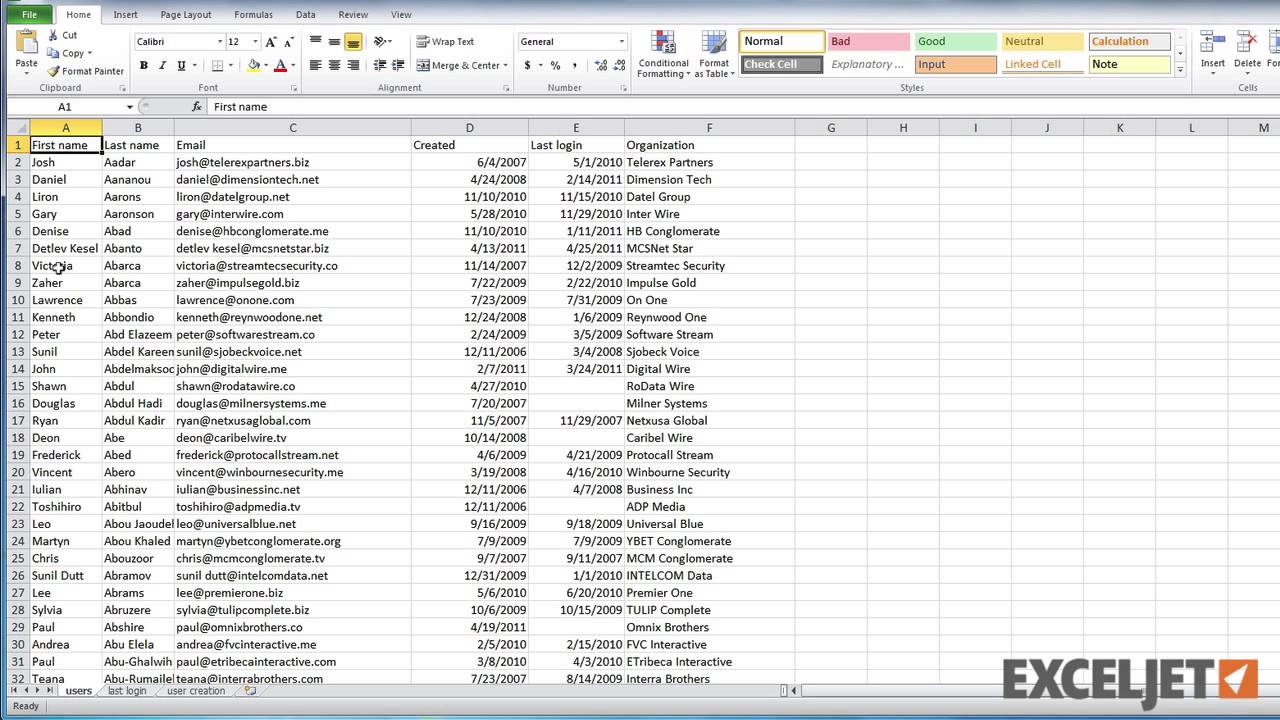Apply the Note cell style

pos(1129,64)
